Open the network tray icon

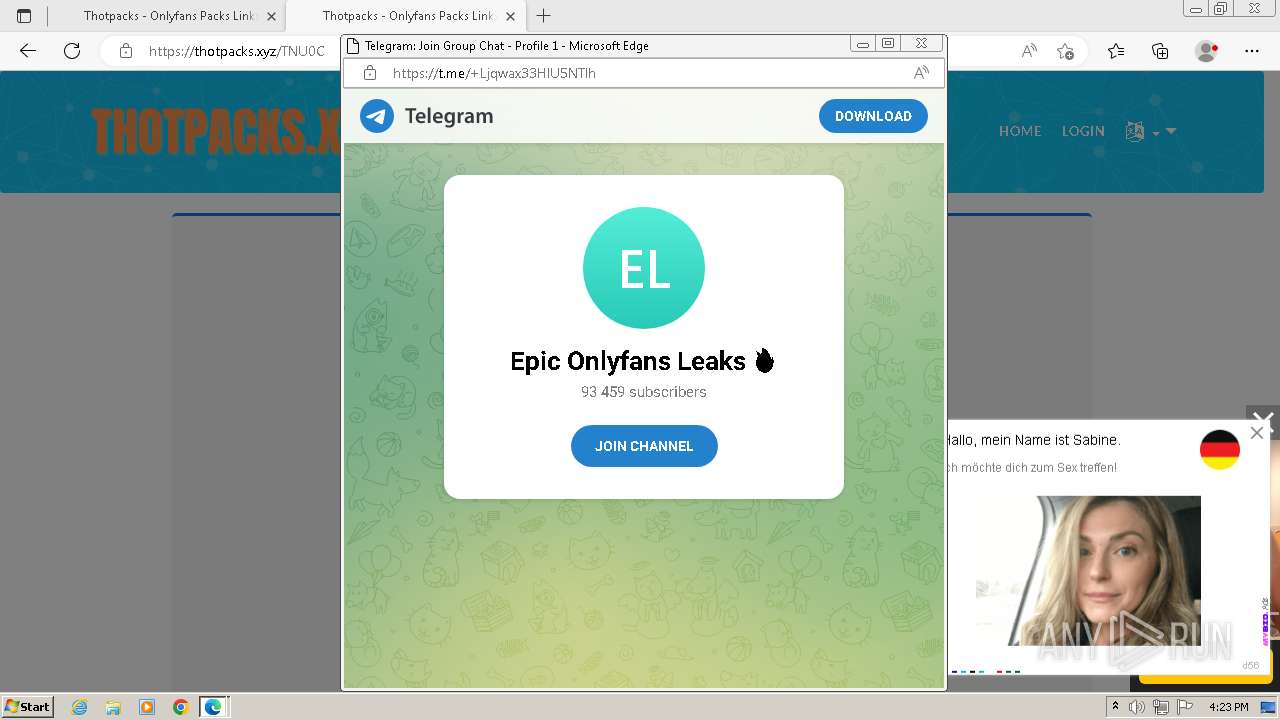1160,707
